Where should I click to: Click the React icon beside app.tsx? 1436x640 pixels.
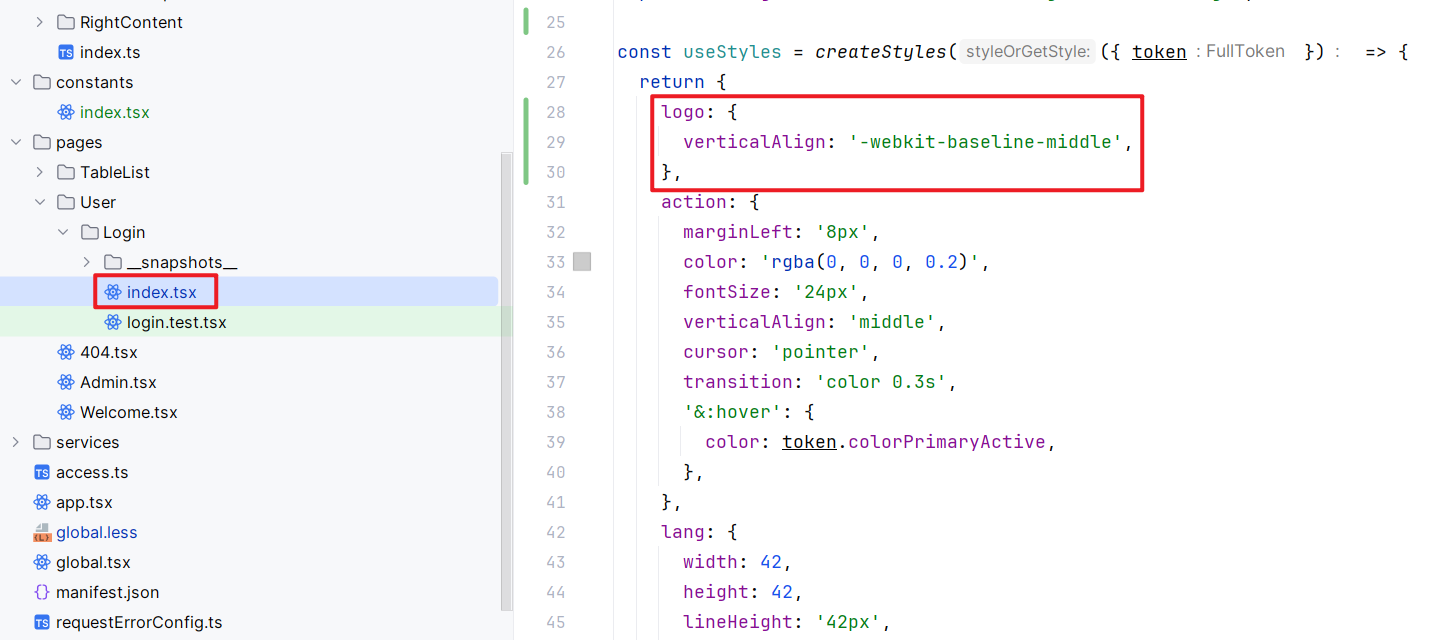click(x=42, y=502)
